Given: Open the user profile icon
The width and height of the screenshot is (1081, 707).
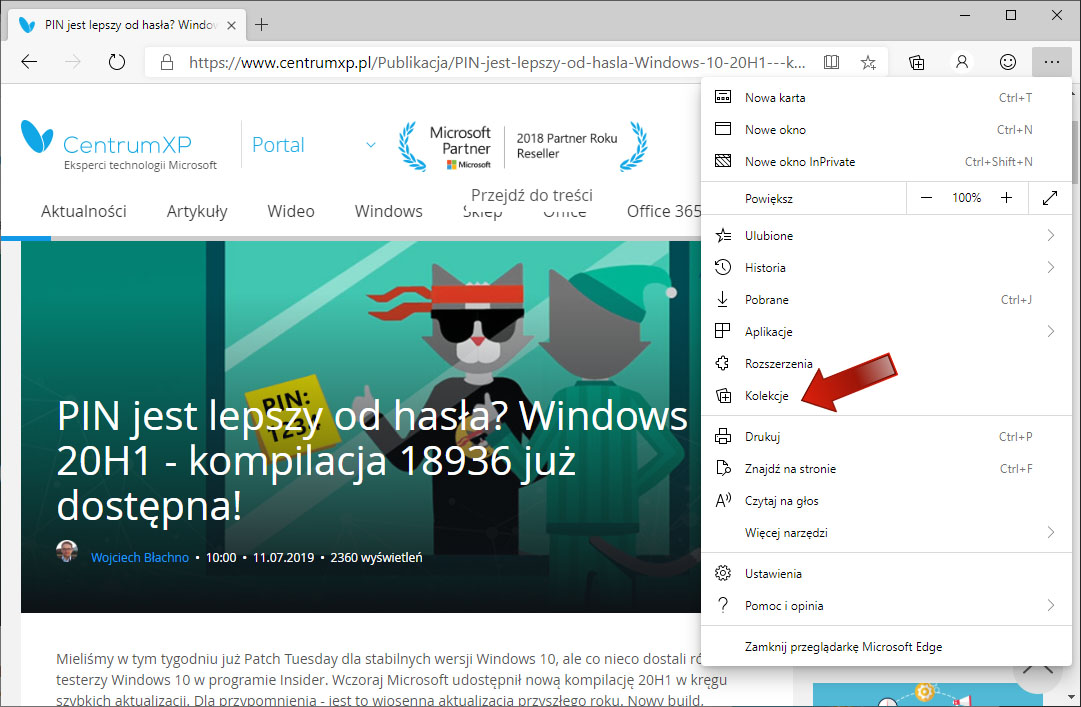Looking at the screenshot, I should click(x=962, y=62).
